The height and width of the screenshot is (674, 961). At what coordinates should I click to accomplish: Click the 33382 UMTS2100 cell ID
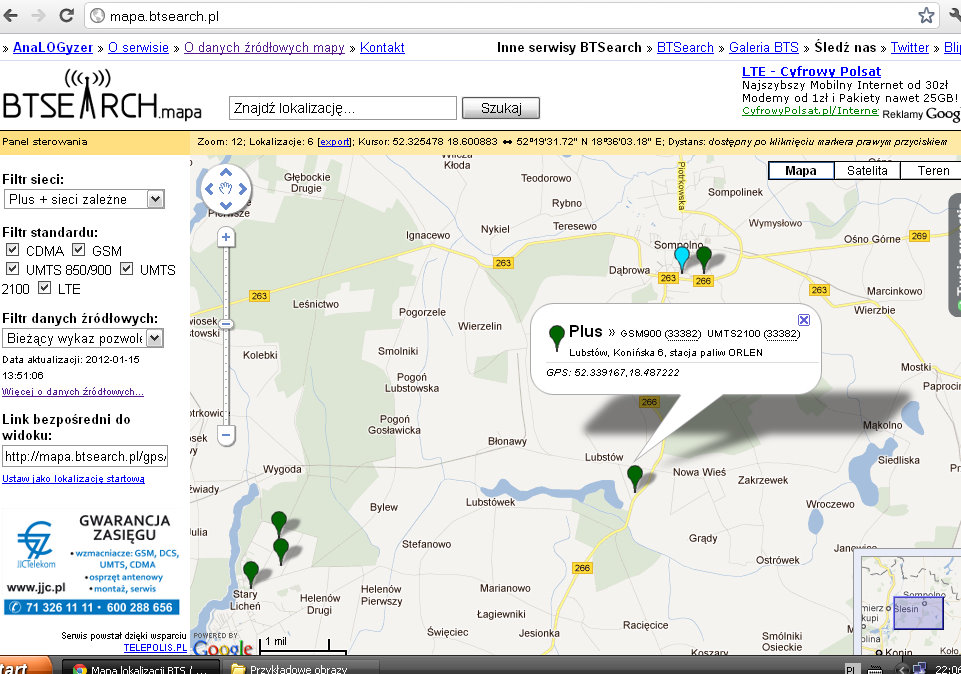782,334
